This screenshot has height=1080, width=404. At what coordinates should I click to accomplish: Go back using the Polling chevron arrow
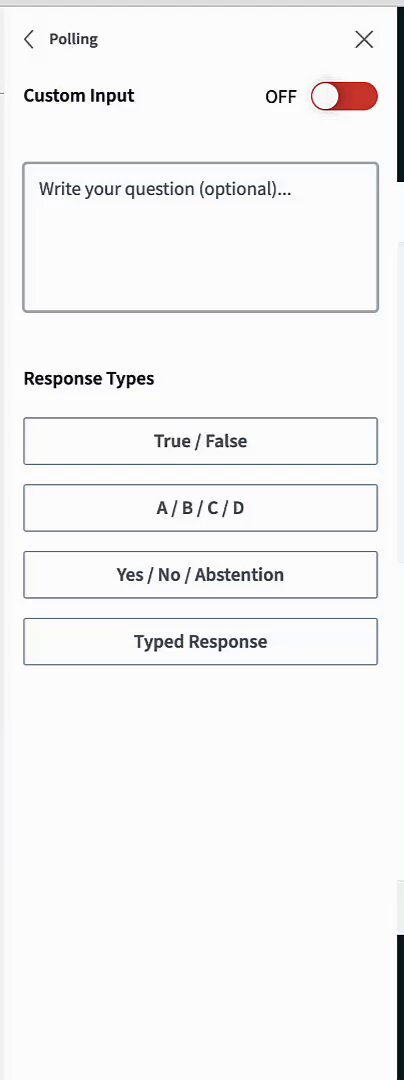(28, 39)
